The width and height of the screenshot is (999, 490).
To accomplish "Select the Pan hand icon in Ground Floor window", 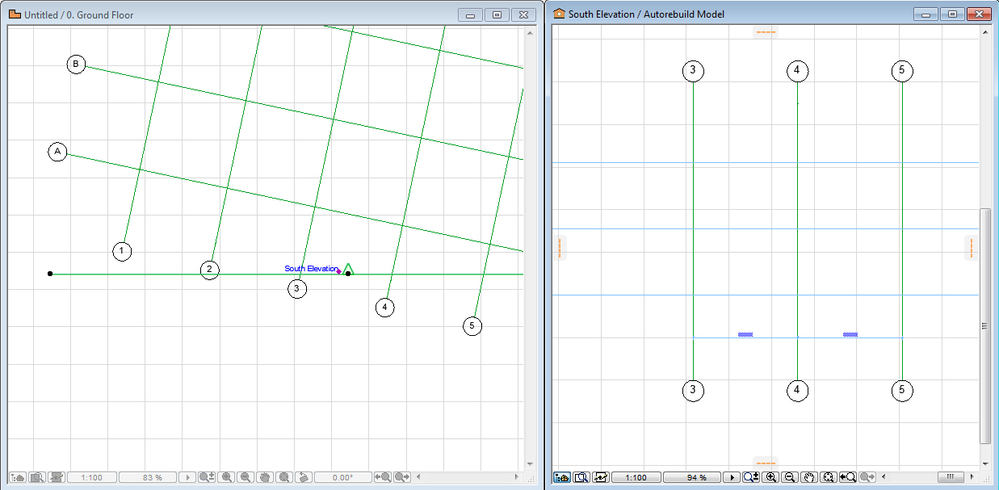I will coord(265,477).
